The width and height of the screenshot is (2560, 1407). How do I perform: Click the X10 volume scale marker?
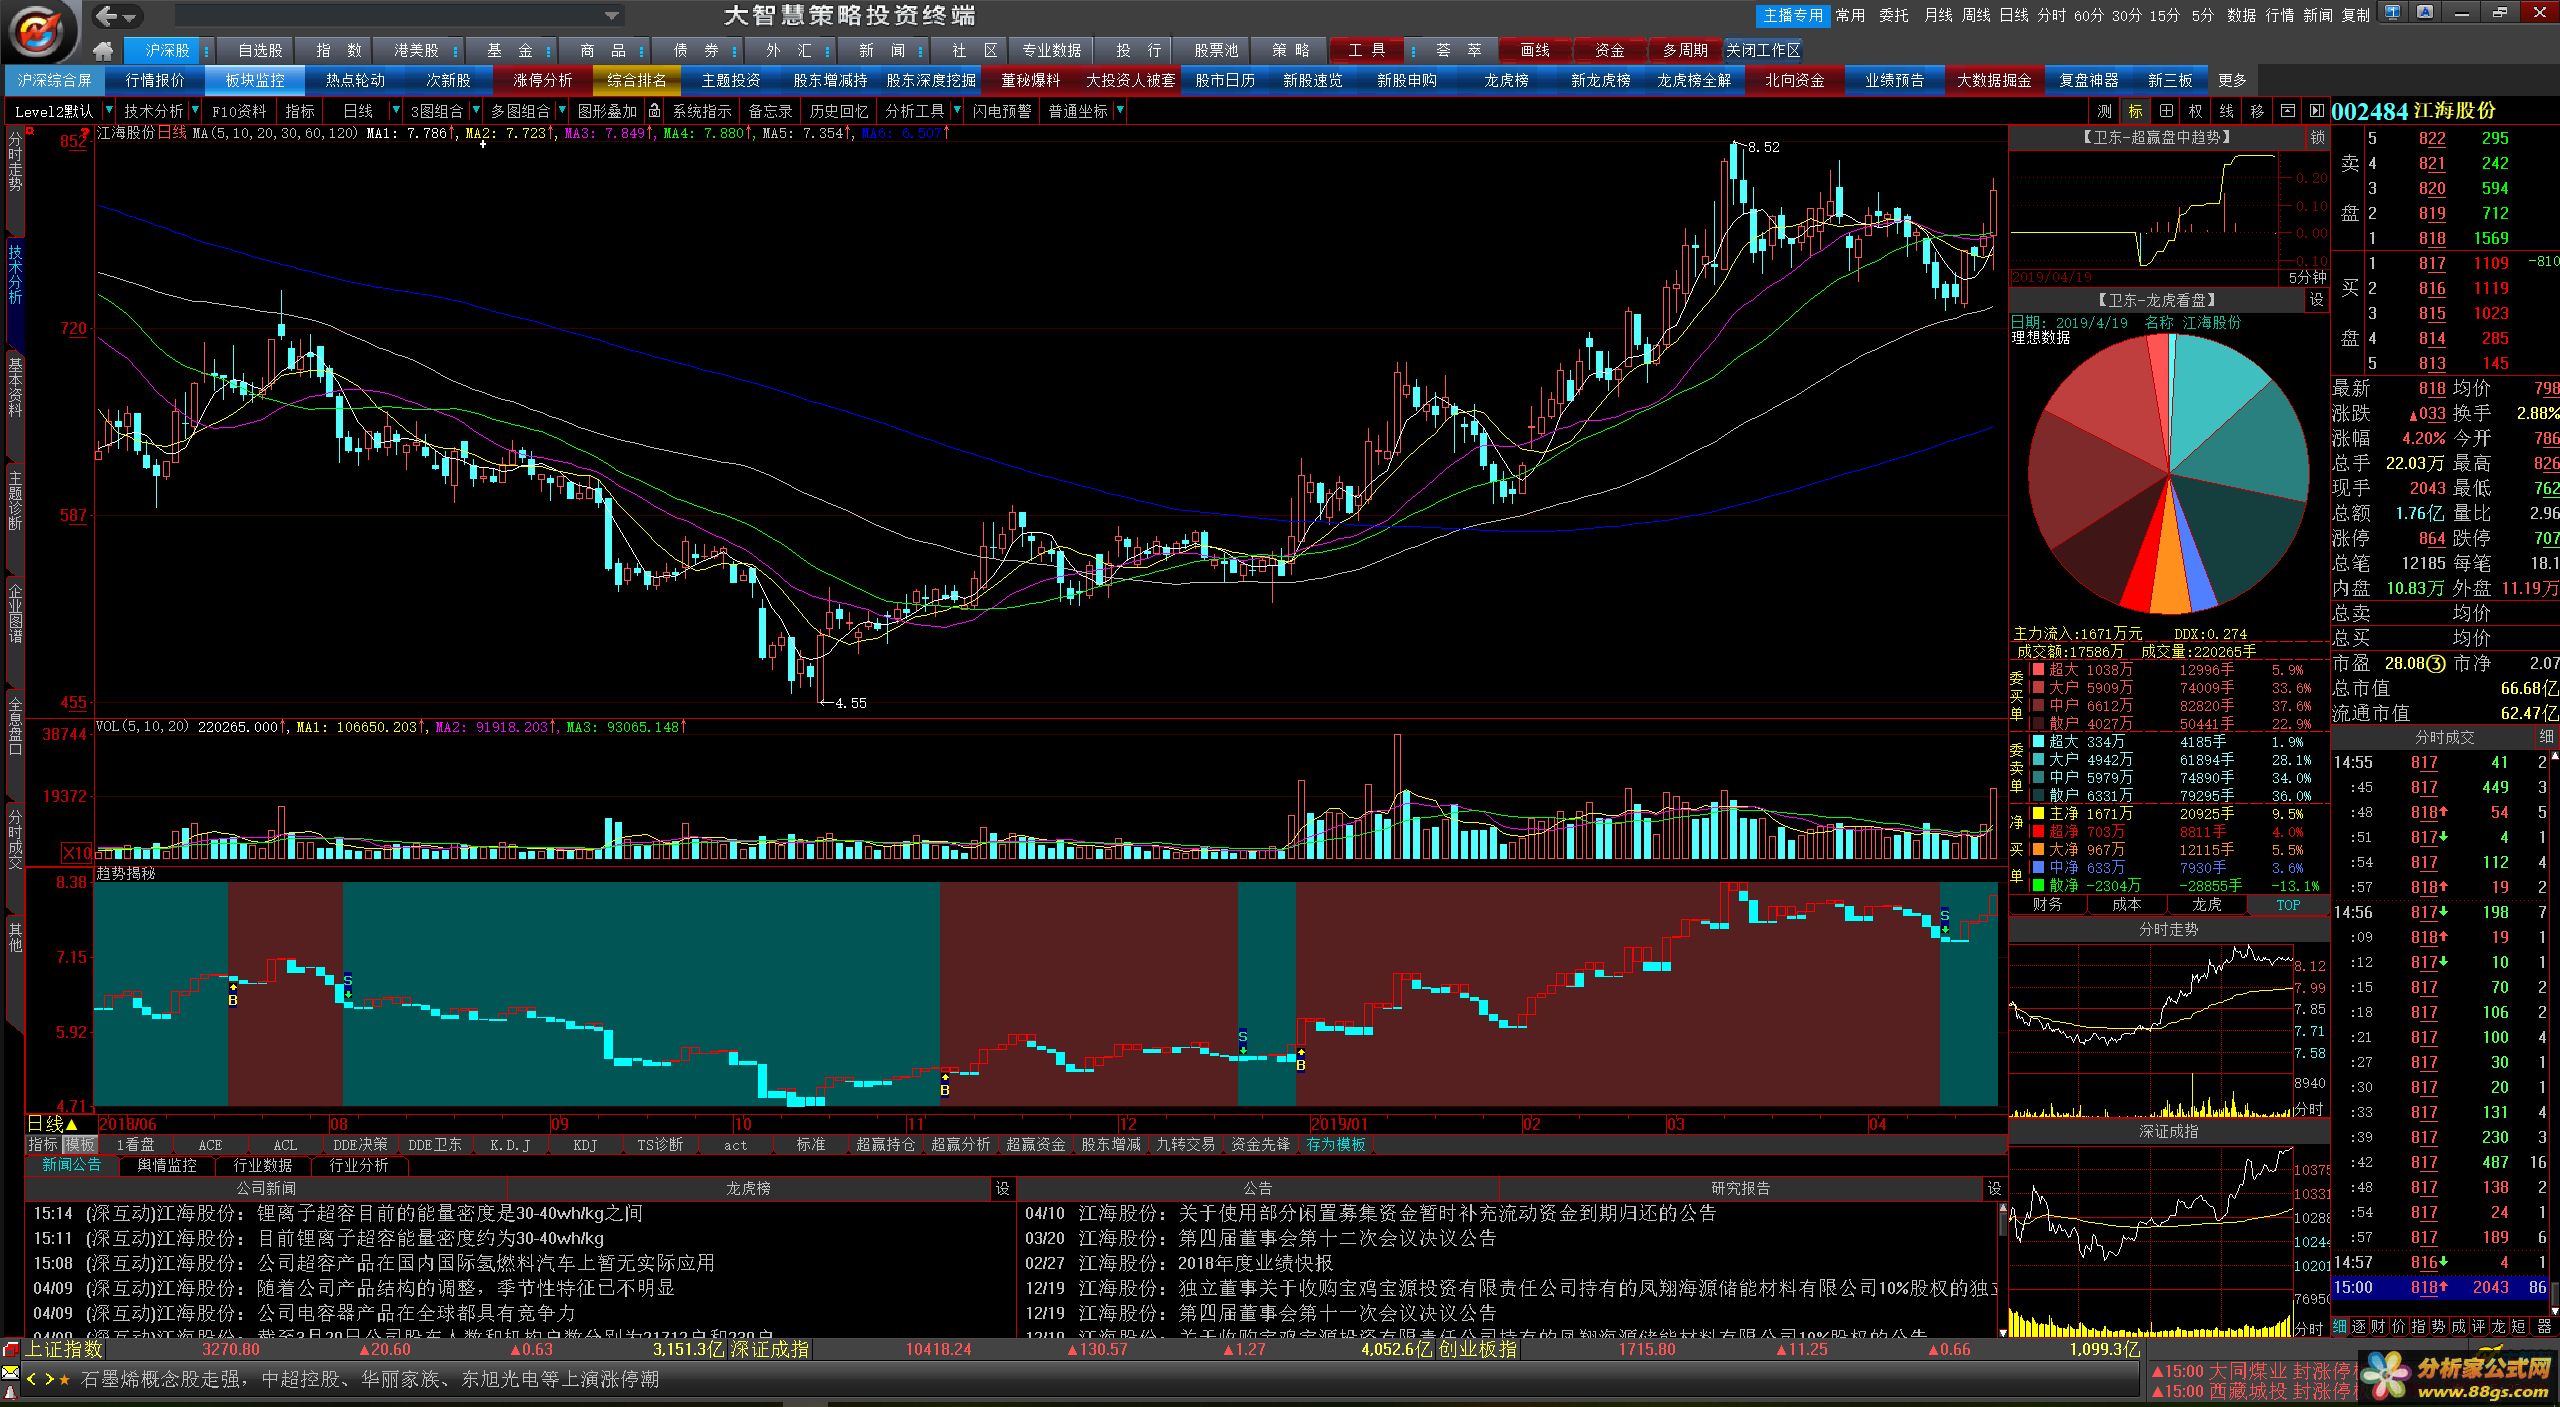76,853
